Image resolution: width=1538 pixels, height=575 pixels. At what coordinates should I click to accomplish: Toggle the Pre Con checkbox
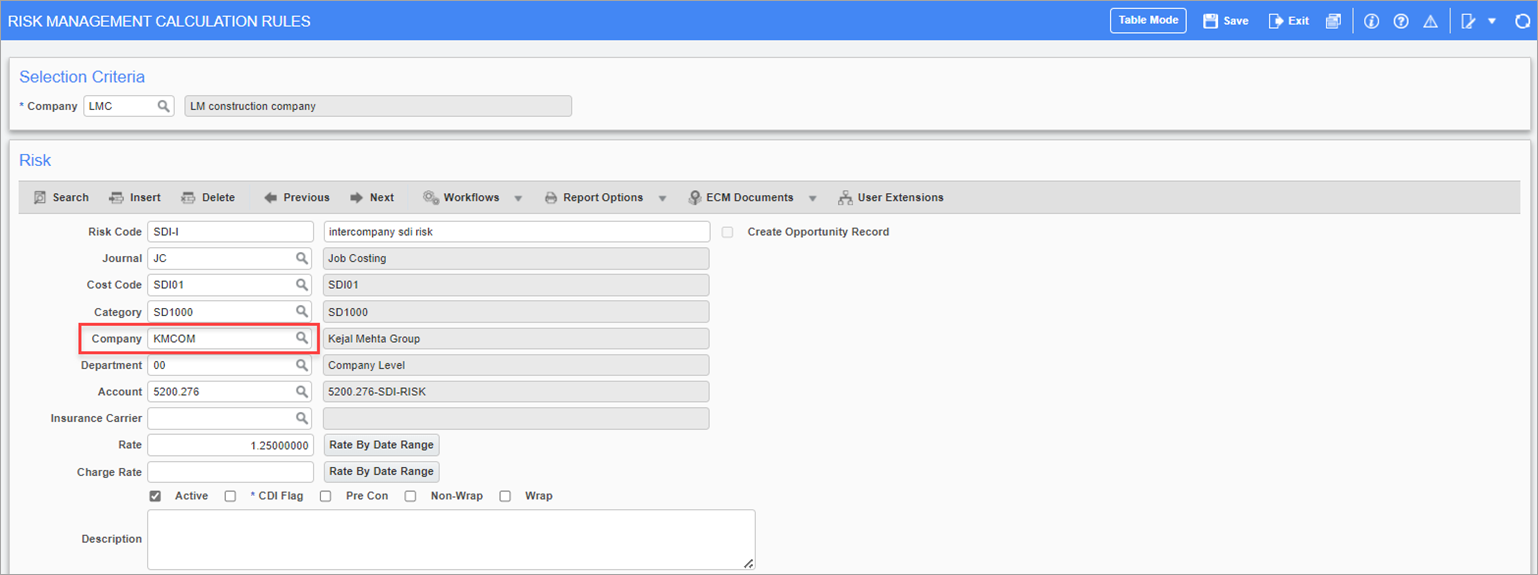point(326,496)
